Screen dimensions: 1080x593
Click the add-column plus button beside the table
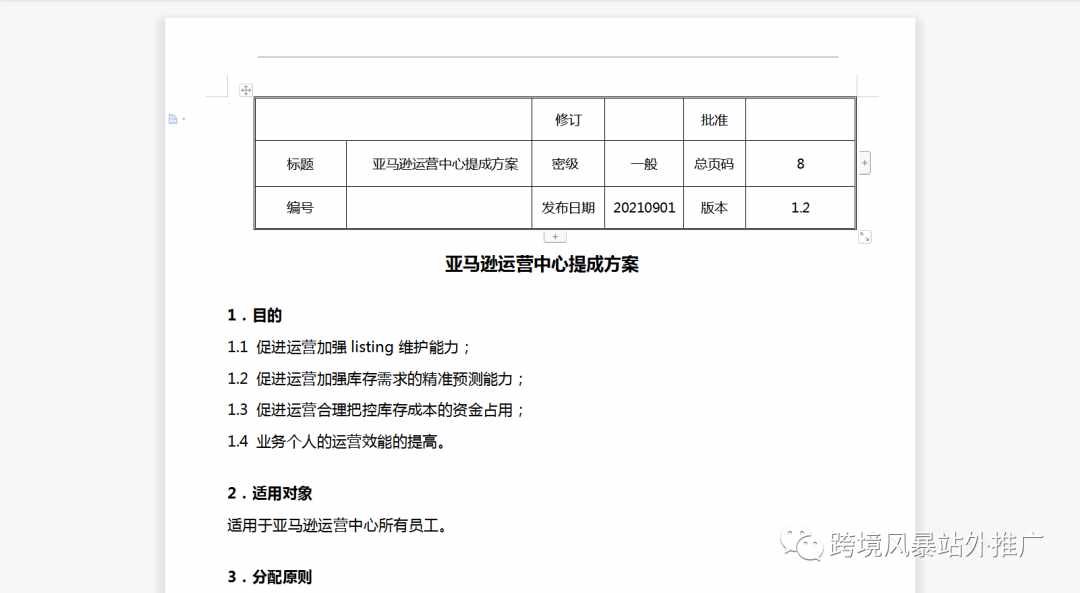[864, 163]
